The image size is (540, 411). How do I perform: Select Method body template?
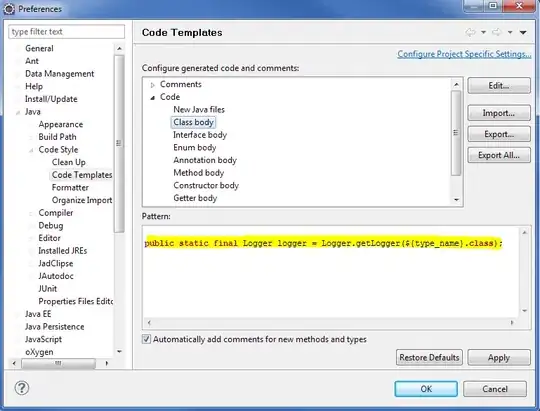(199, 173)
